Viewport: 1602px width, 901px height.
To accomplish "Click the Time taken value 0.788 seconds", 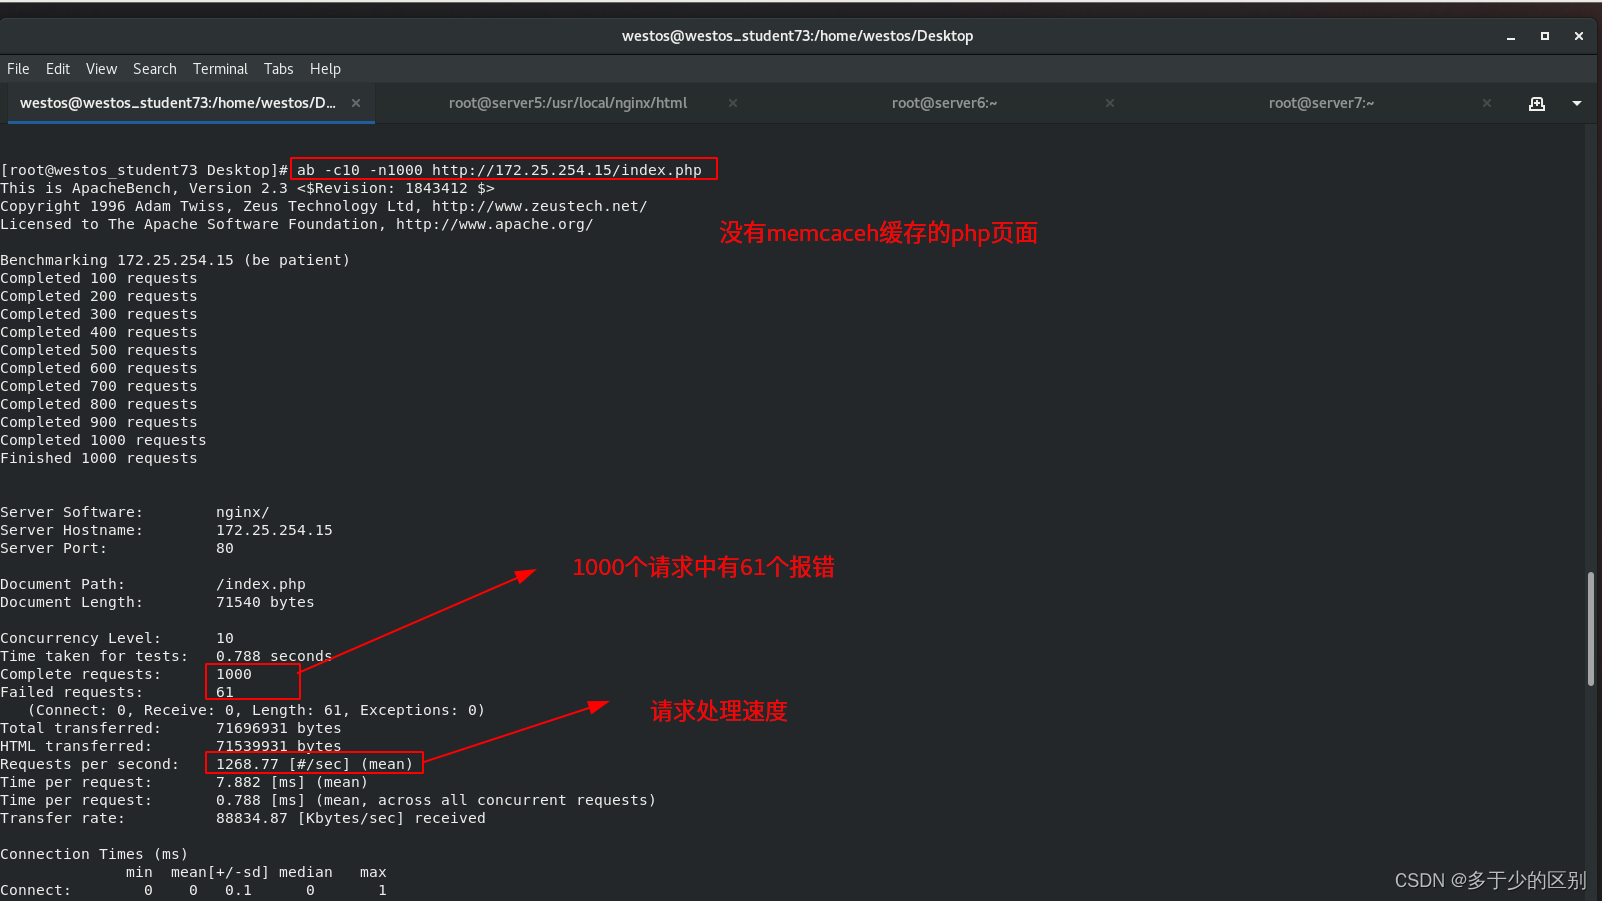I will click(274, 656).
